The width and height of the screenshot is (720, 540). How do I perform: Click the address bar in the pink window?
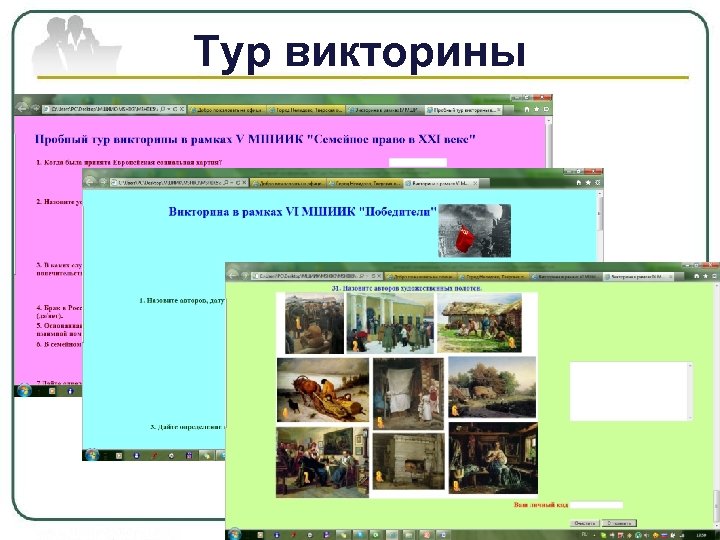click(113, 109)
